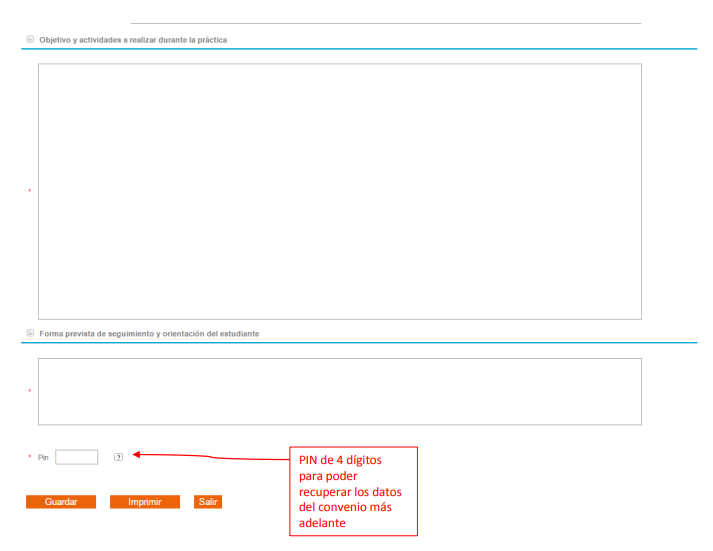Click the Objetivo y actividades section heading

(x=133, y=40)
